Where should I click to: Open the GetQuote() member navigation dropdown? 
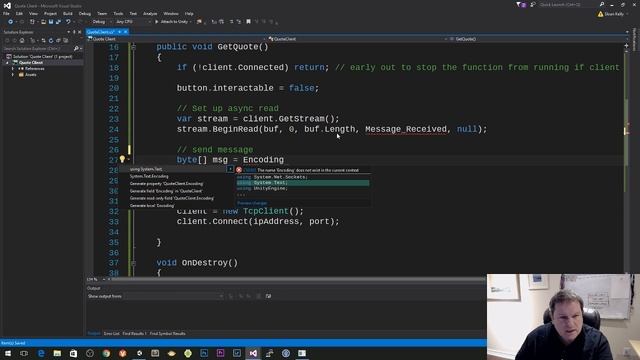(x=536, y=39)
